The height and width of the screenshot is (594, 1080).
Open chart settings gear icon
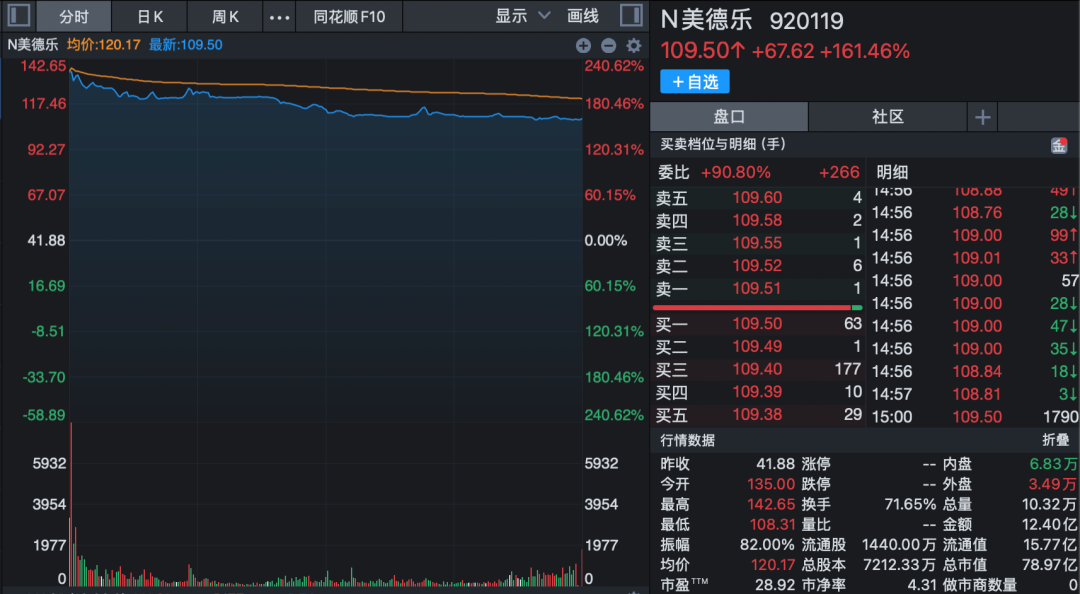coord(633,45)
